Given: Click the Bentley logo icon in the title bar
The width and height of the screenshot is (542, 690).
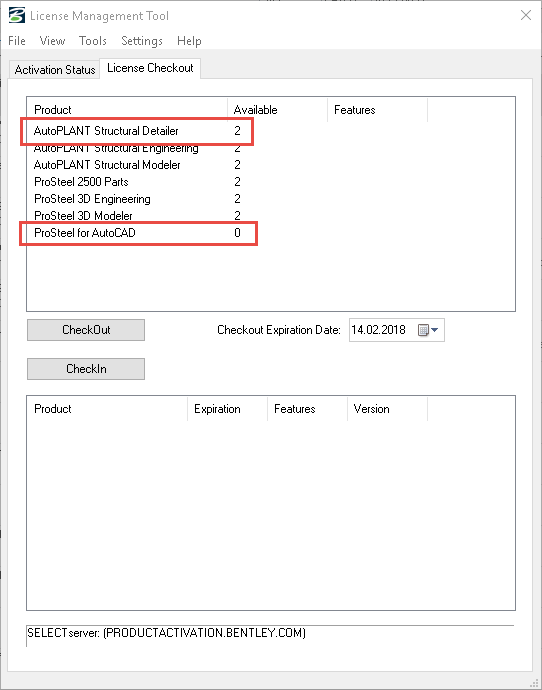Looking at the screenshot, I should point(17,15).
